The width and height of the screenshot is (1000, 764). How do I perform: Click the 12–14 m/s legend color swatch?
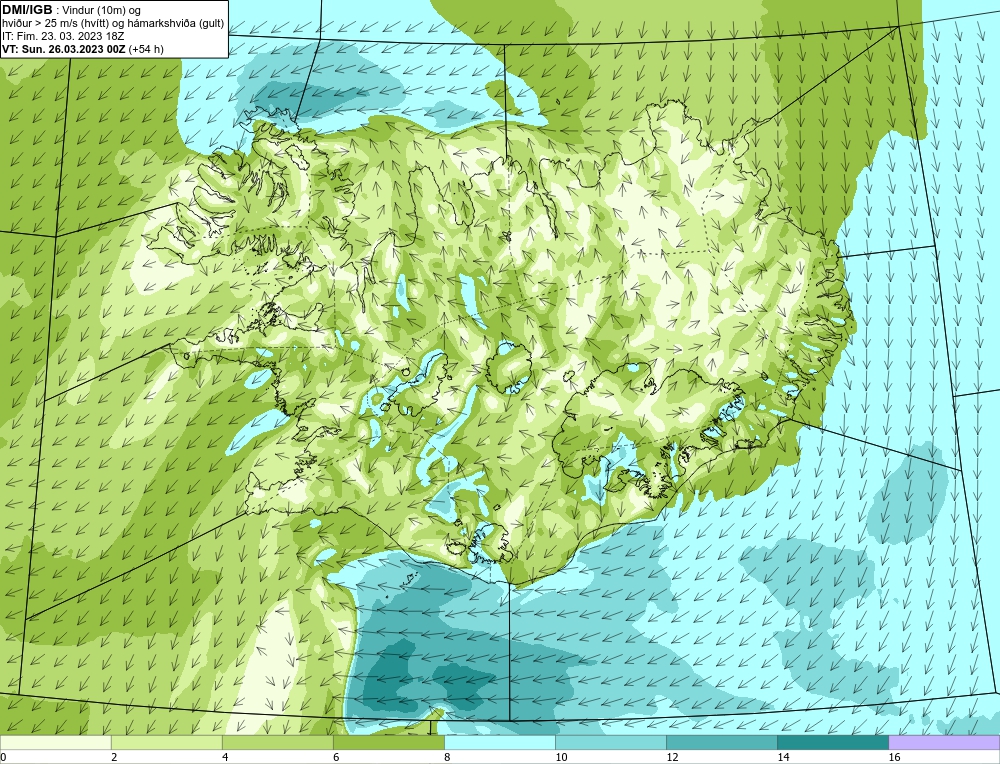(x=721, y=742)
